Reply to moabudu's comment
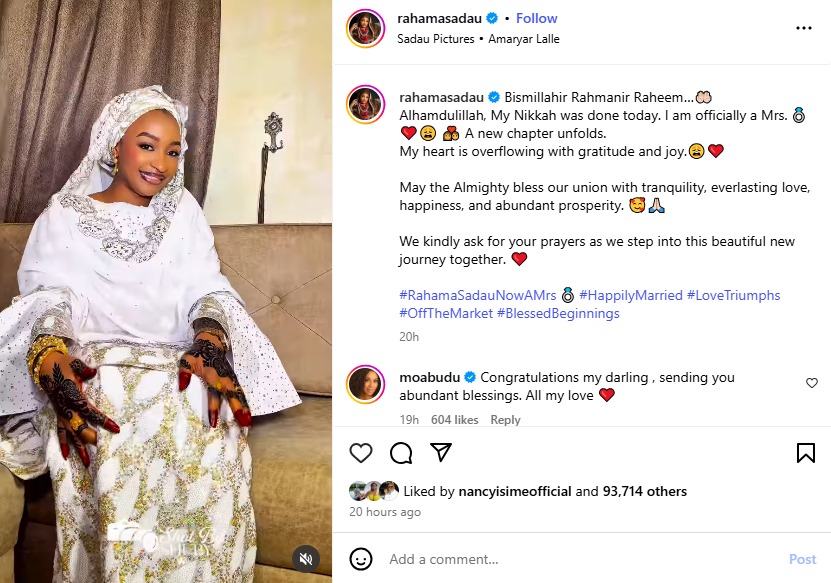The width and height of the screenshot is (831, 583). pyautogui.click(x=505, y=420)
